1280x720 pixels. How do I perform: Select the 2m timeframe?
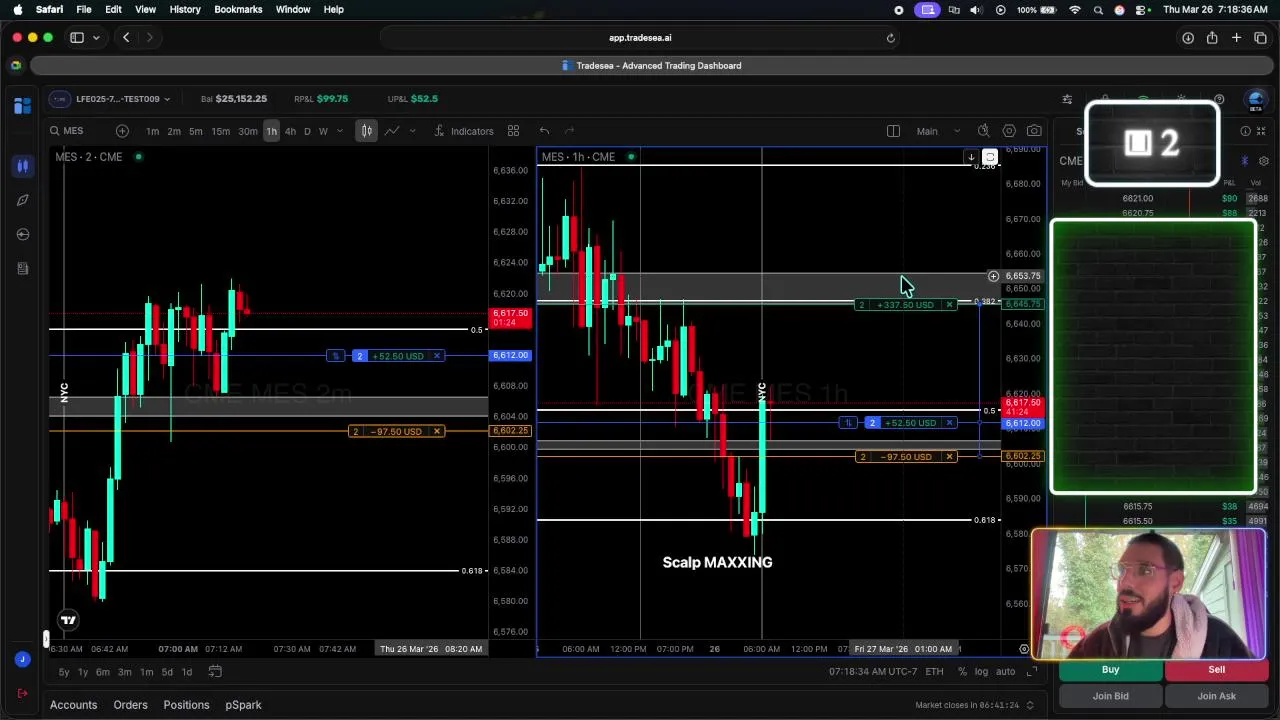pyautogui.click(x=174, y=131)
